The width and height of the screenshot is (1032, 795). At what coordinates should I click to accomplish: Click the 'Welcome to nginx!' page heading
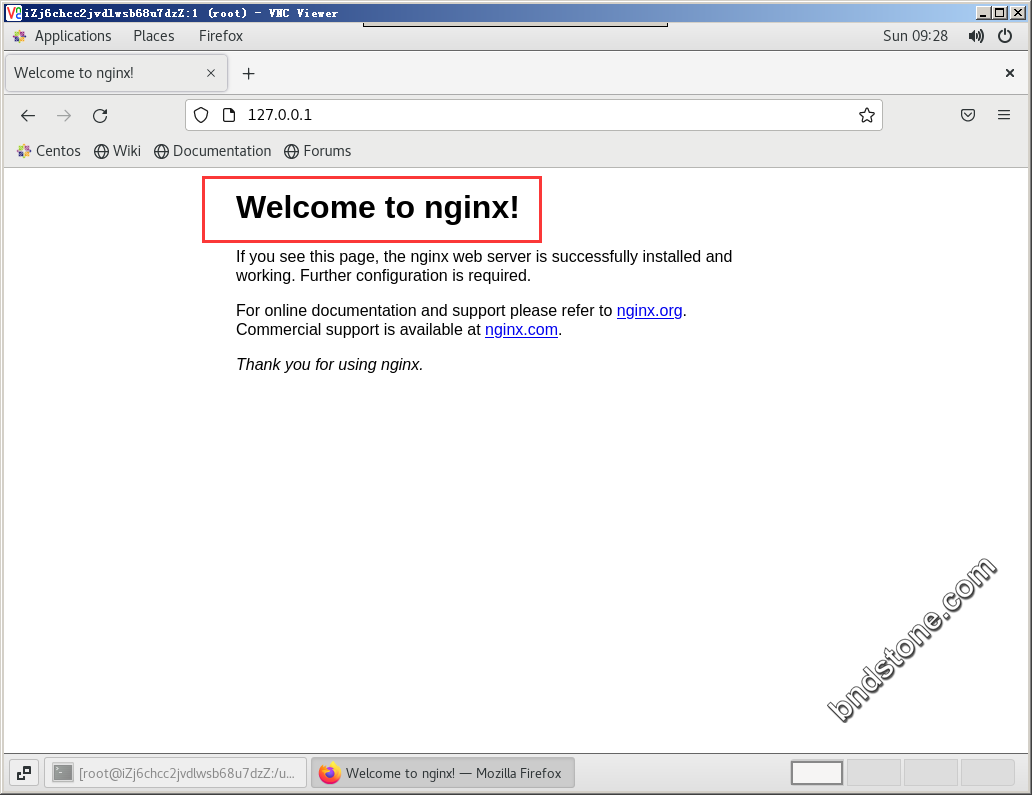378,207
